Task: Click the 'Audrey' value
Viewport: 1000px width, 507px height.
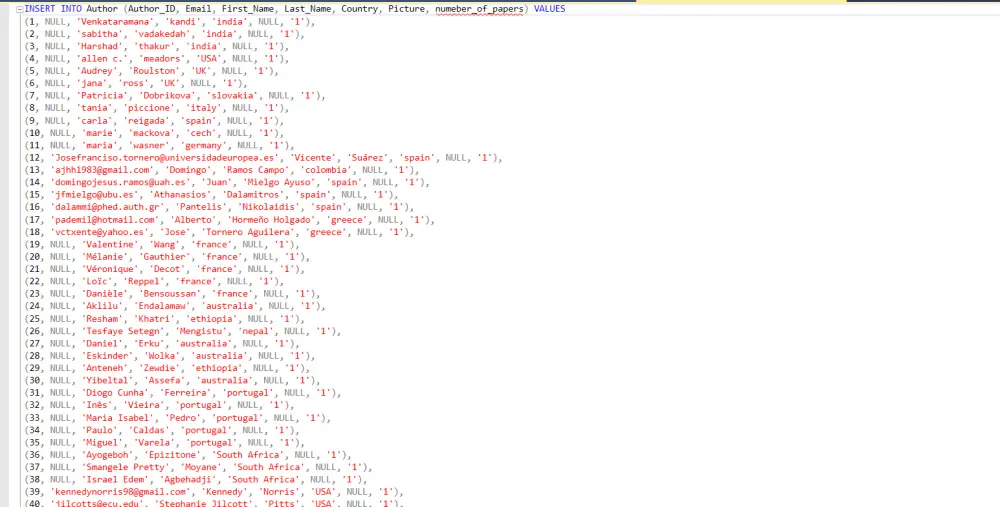Action: 97,71
